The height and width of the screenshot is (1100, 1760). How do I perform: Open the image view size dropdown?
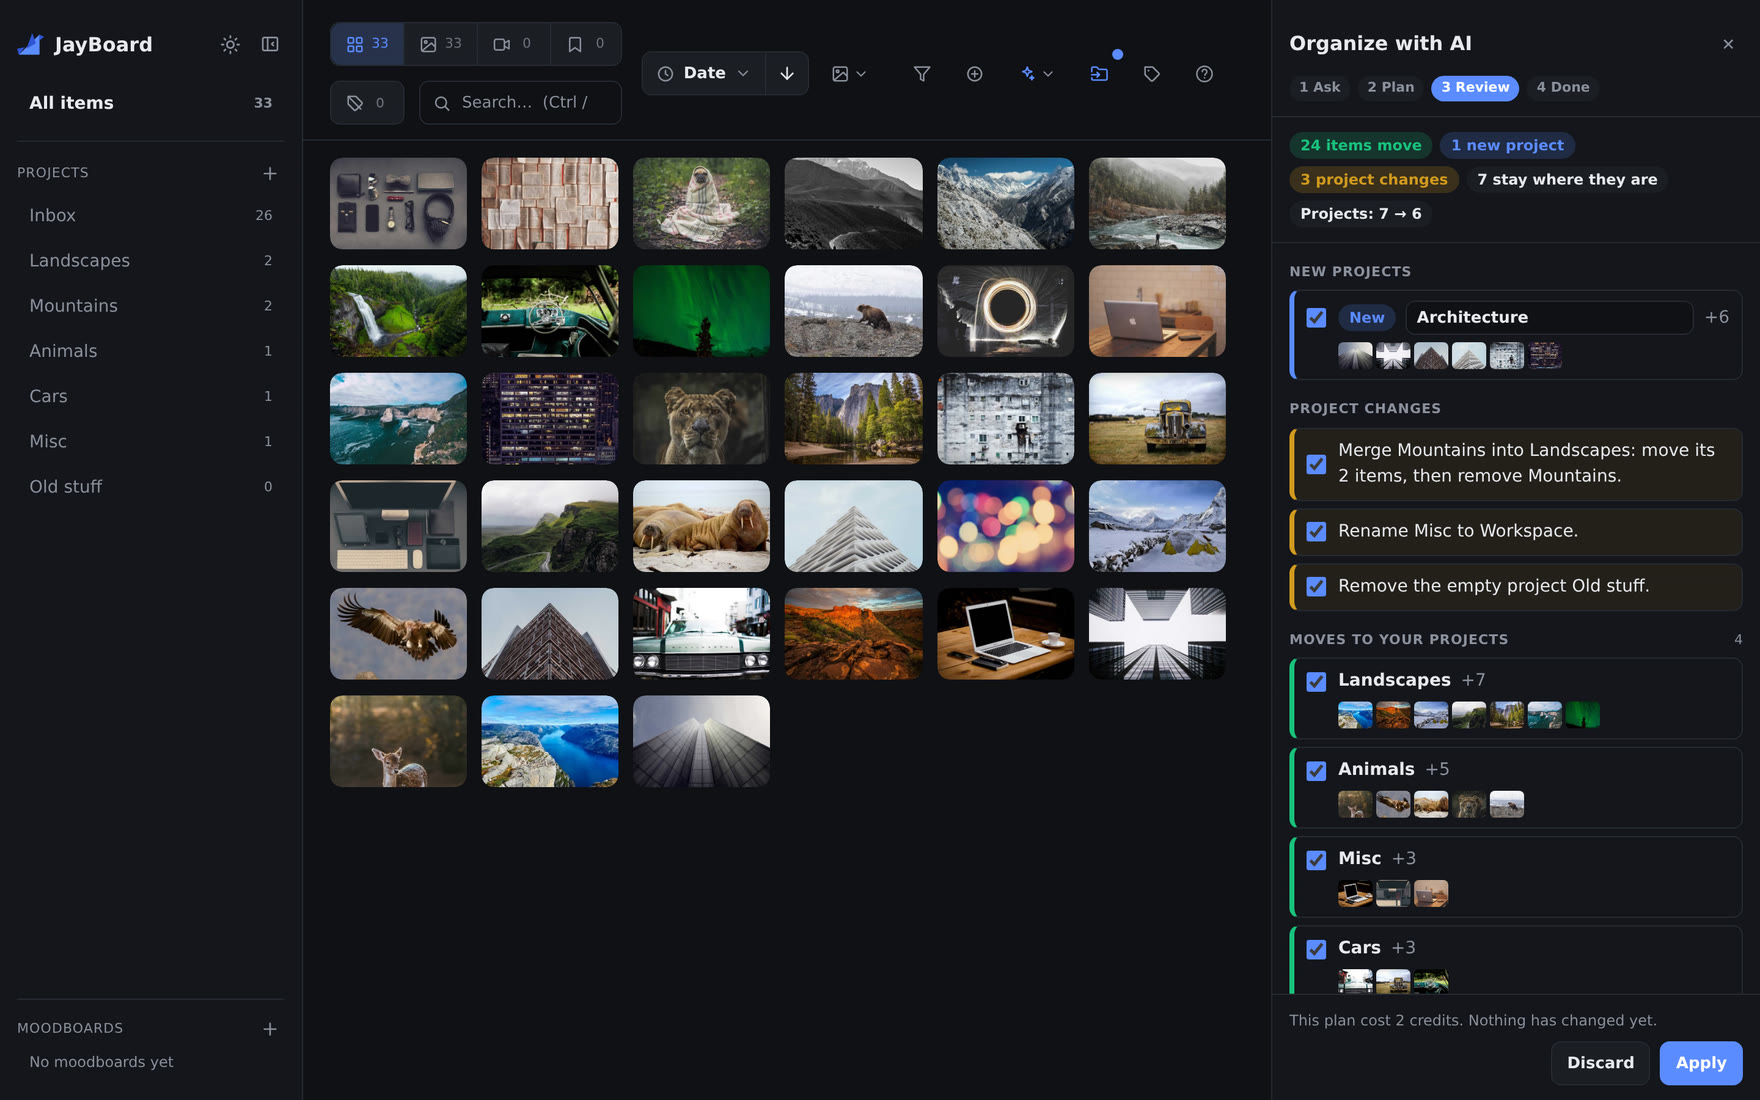click(x=849, y=74)
